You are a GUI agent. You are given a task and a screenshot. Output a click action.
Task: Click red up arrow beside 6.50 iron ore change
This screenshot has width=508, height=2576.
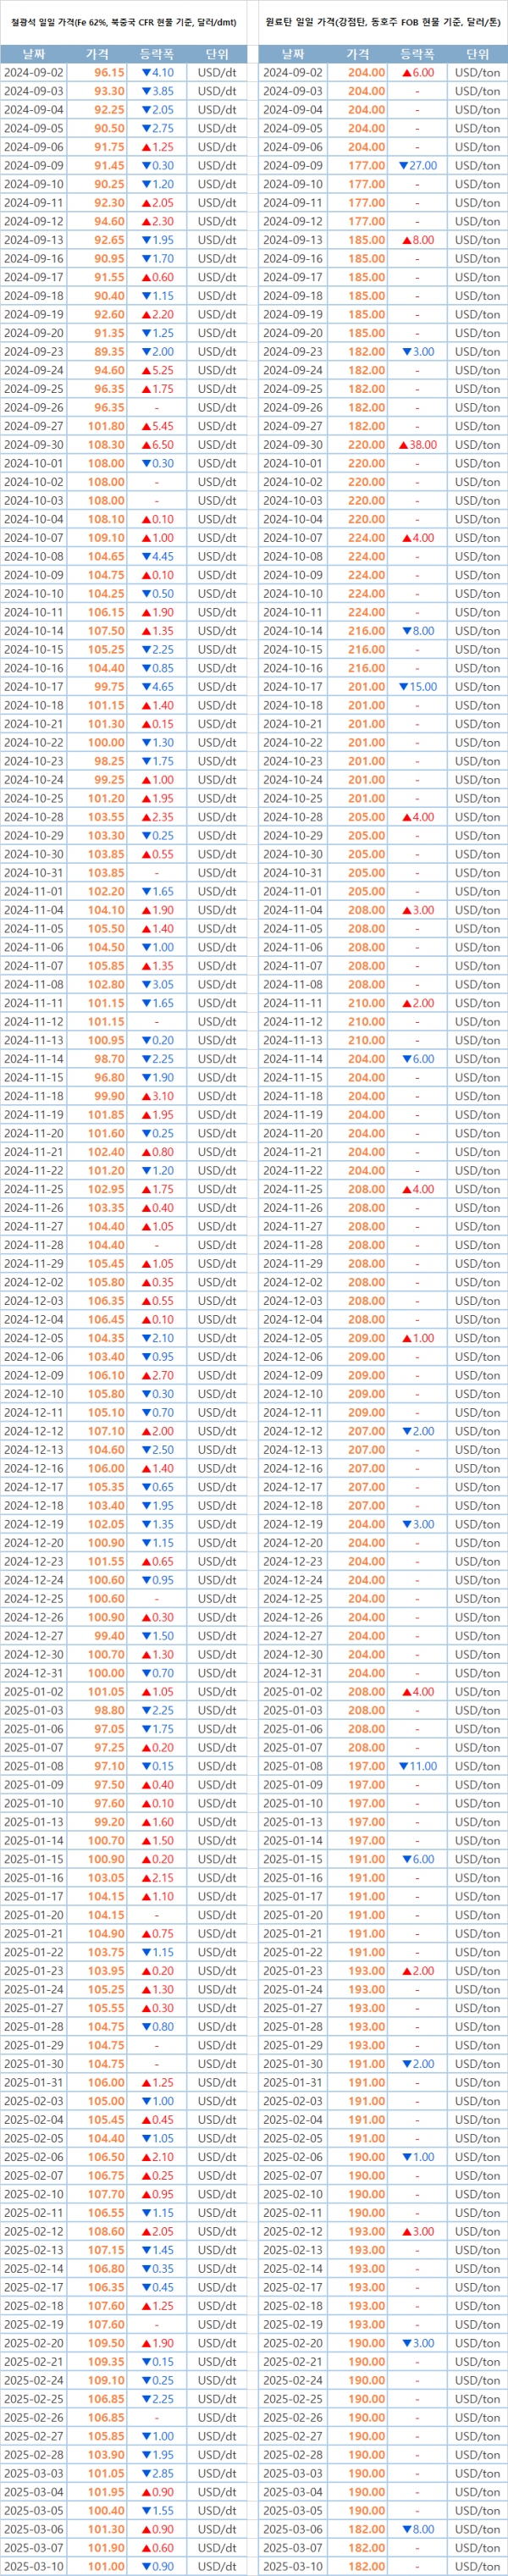click(x=146, y=445)
